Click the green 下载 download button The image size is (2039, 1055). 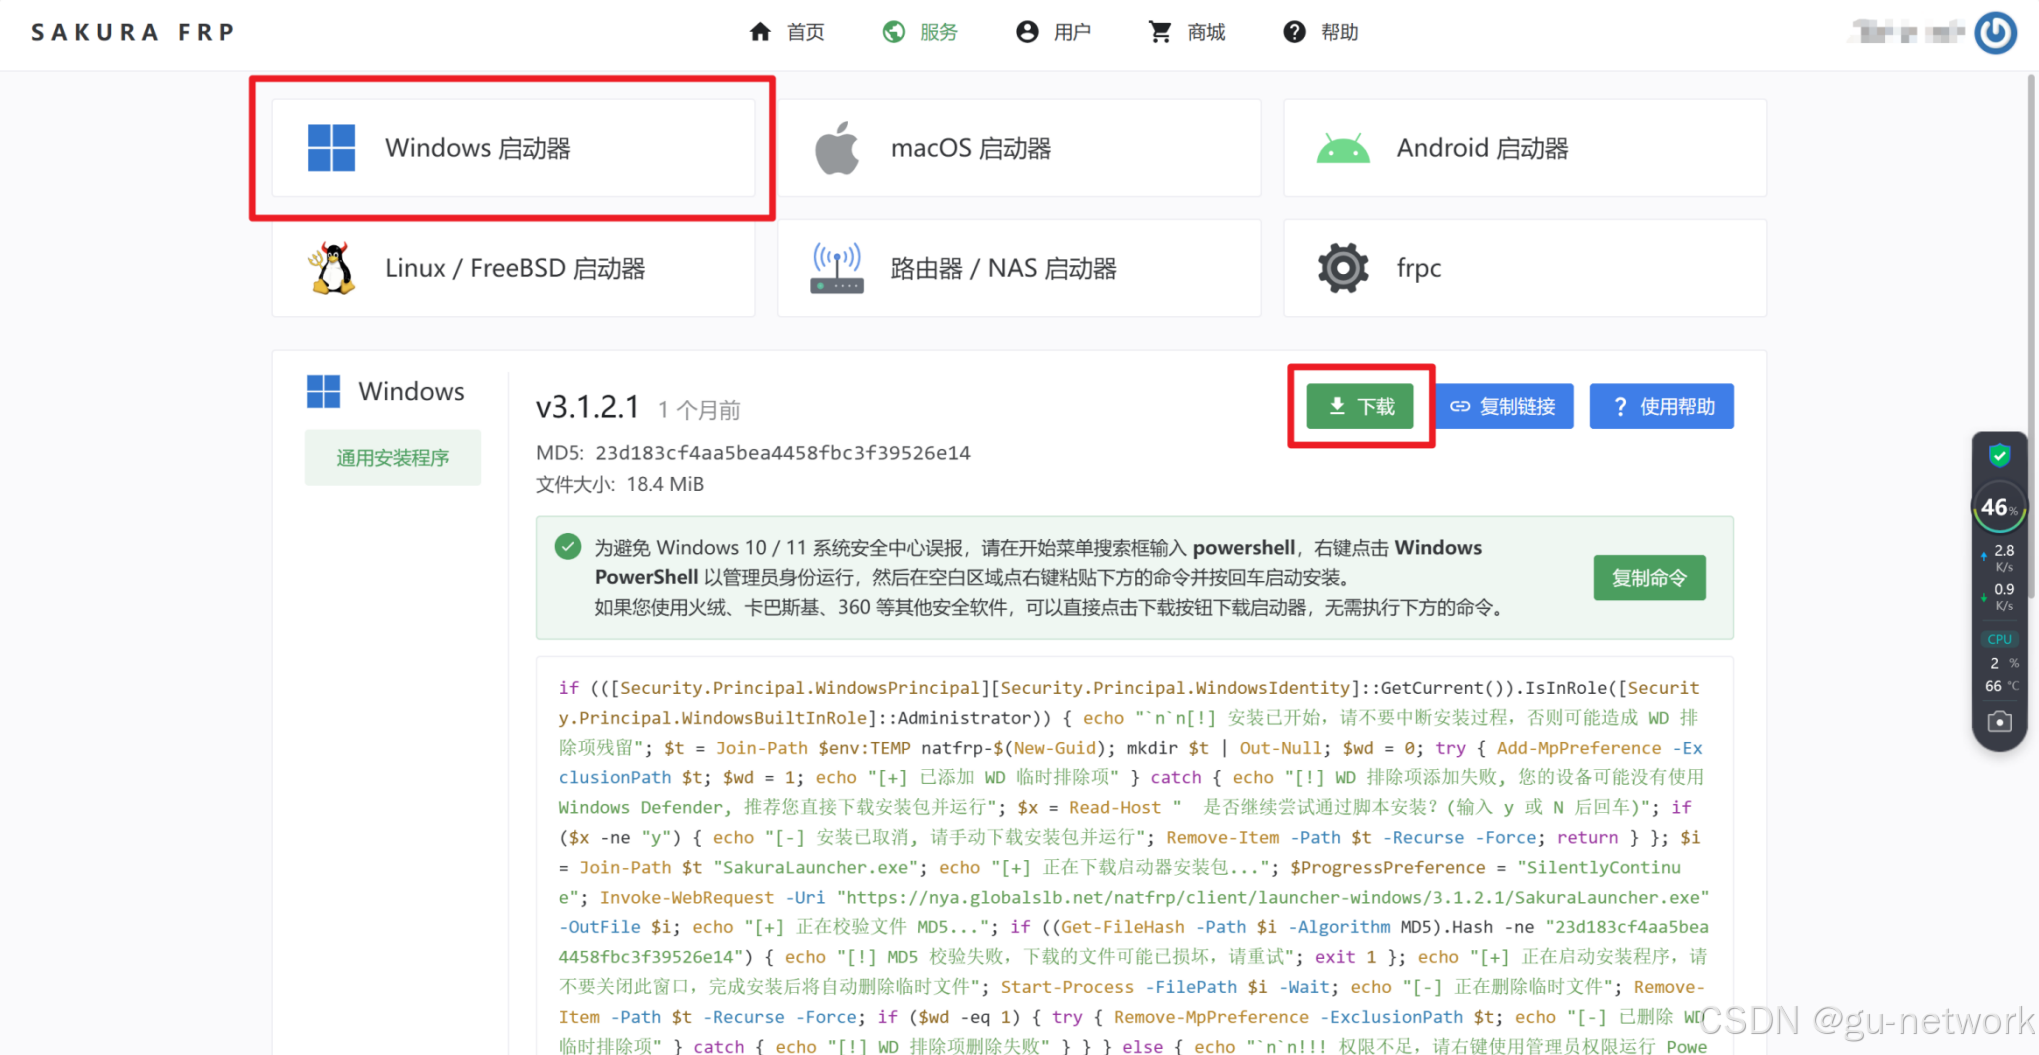click(1360, 406)
